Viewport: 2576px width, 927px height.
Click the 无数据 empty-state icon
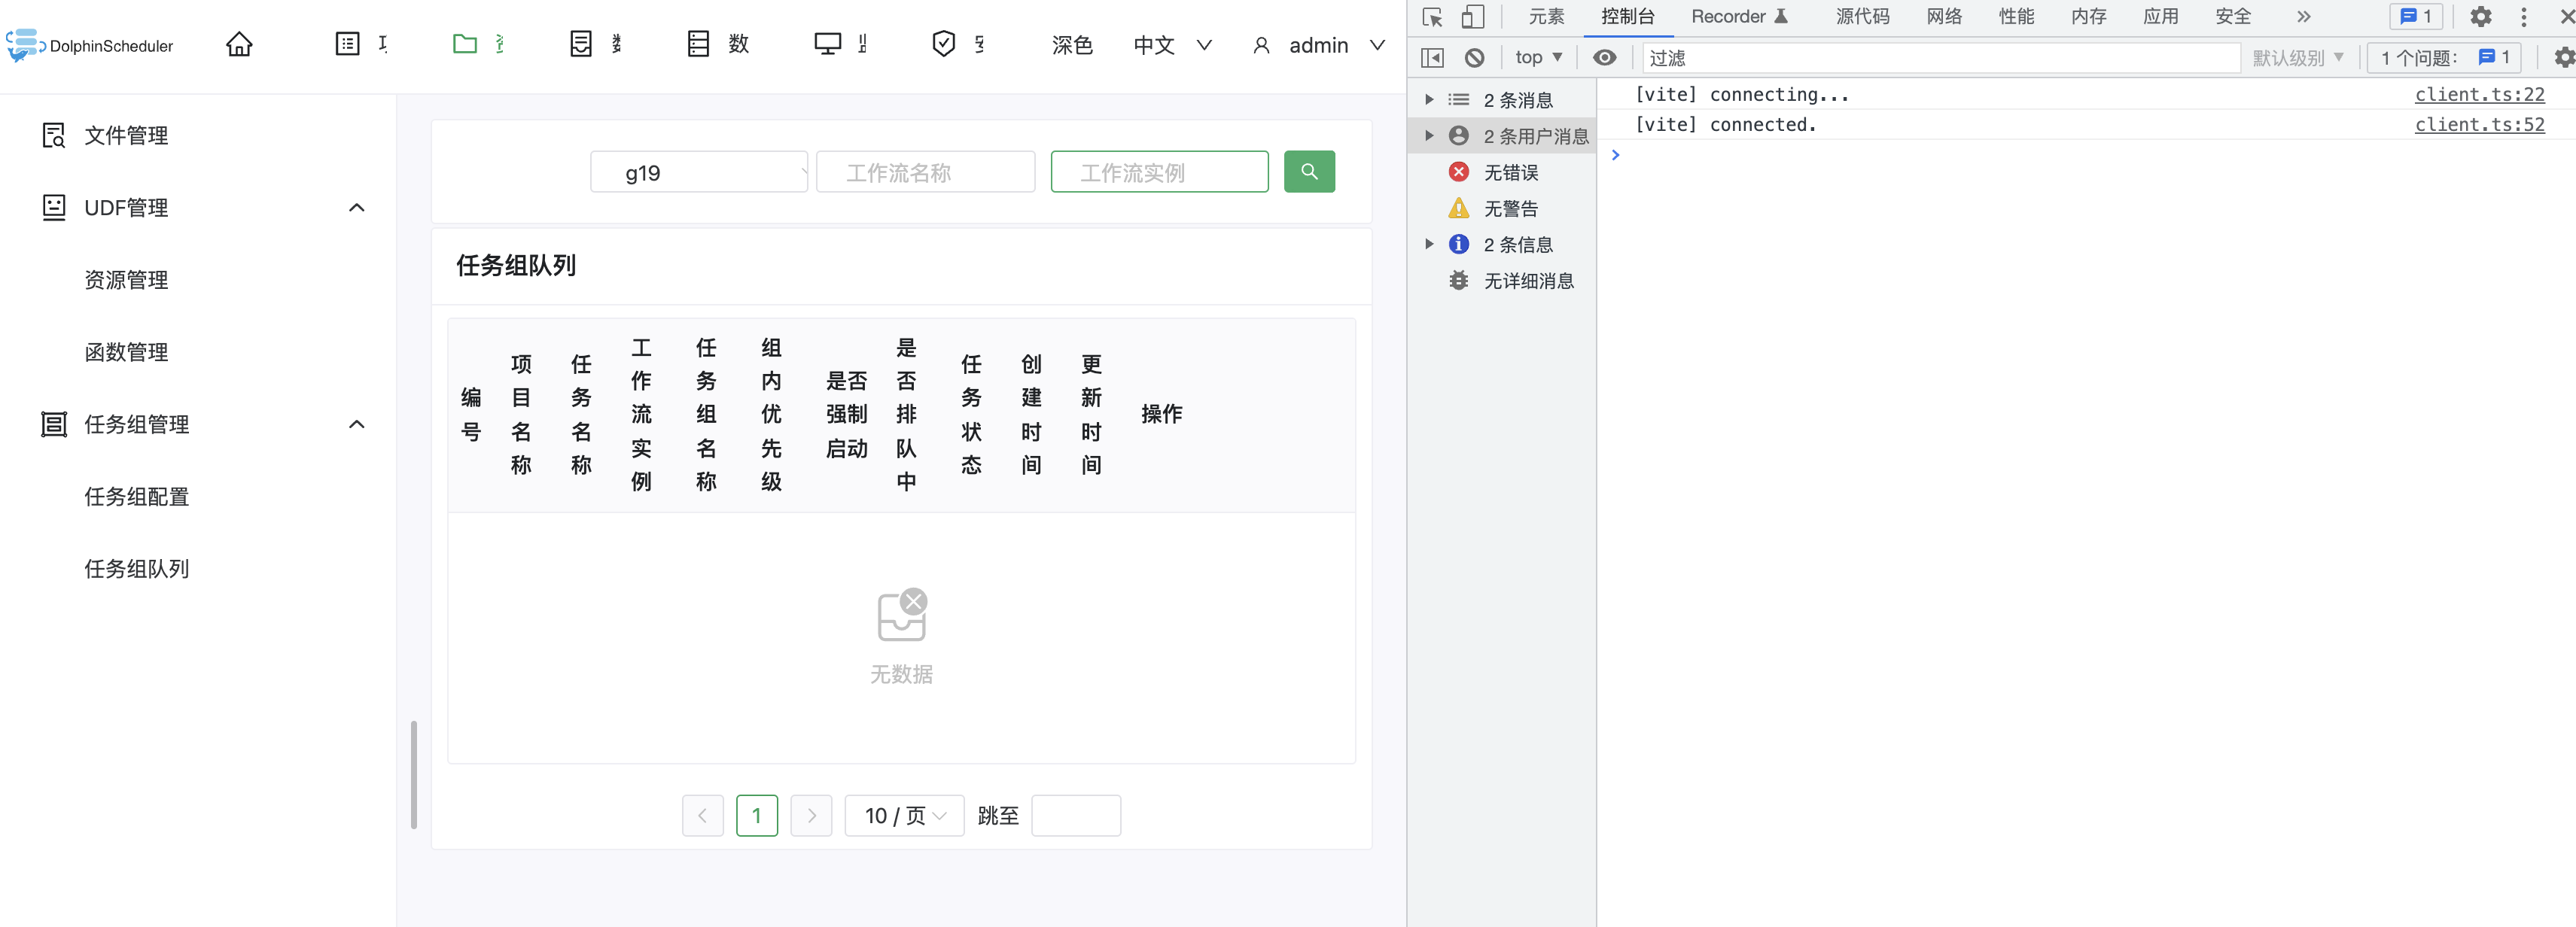coord(902,614)
